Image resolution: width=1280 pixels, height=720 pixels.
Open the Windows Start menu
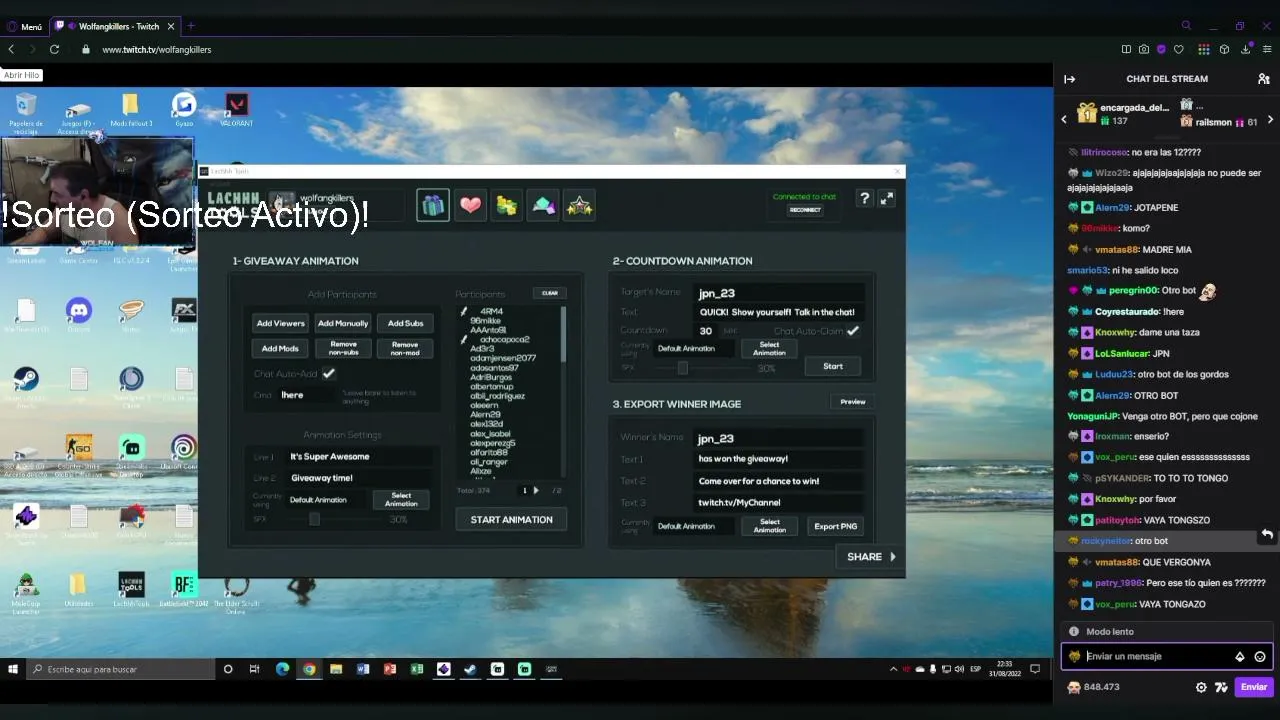pos(13,669)
